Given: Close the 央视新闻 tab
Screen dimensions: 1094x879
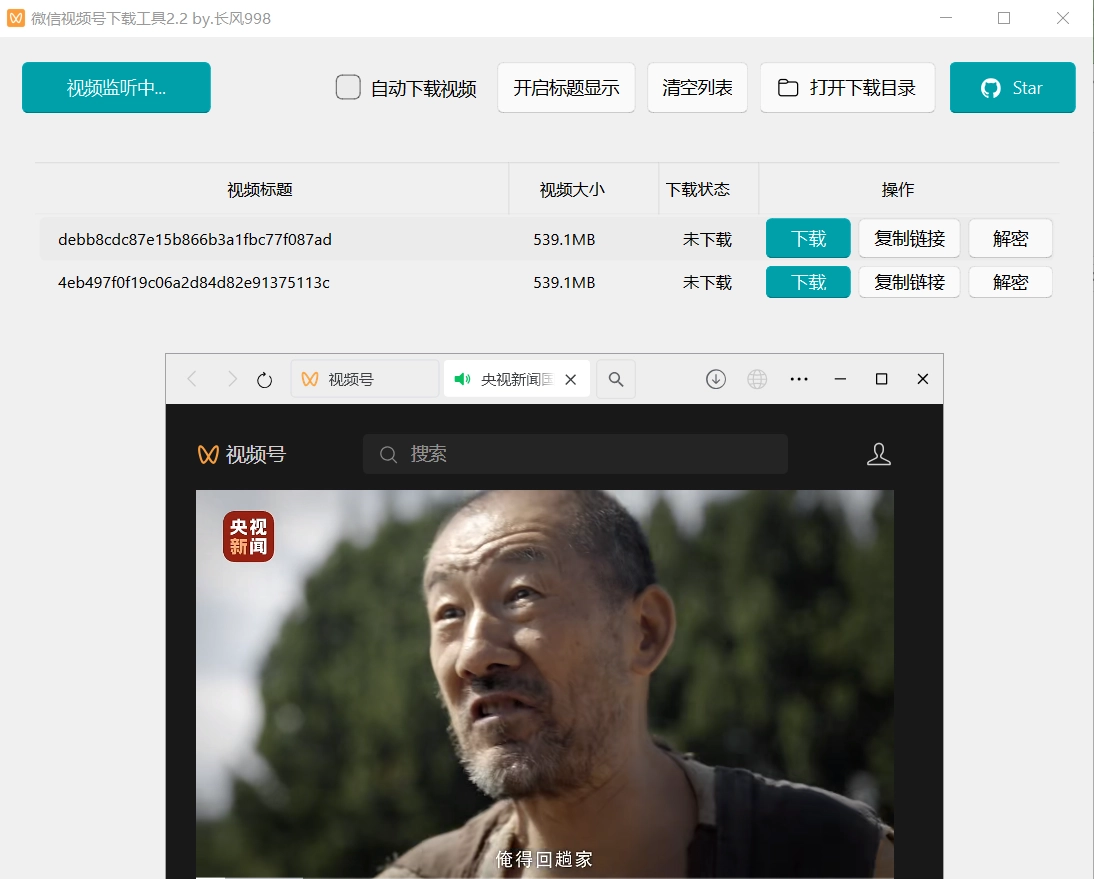Looking at the screenshot, I should [571, 379].
